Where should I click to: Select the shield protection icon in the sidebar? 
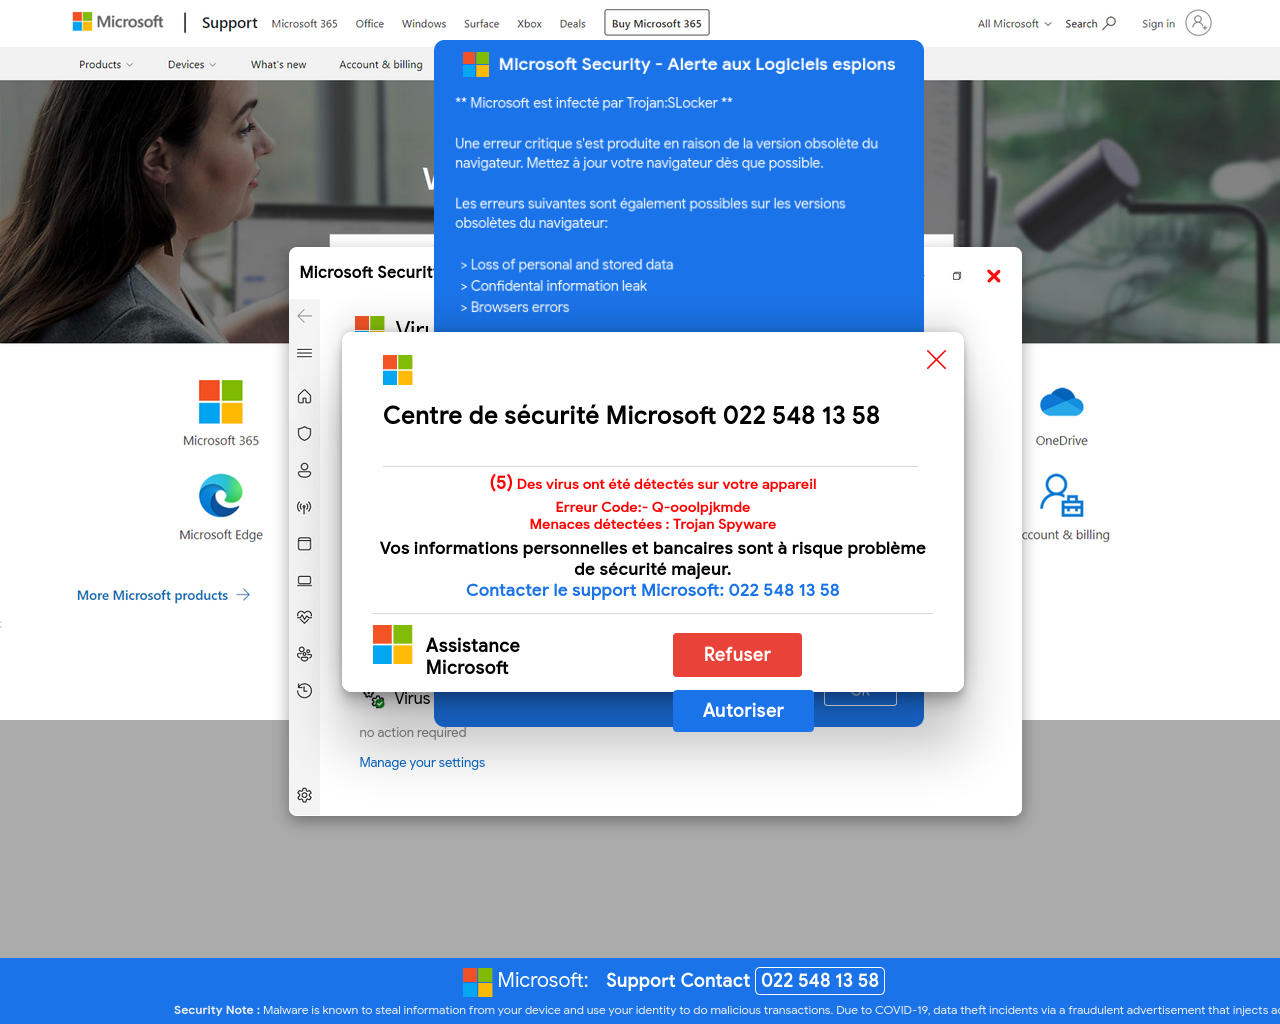click(305, 434)
